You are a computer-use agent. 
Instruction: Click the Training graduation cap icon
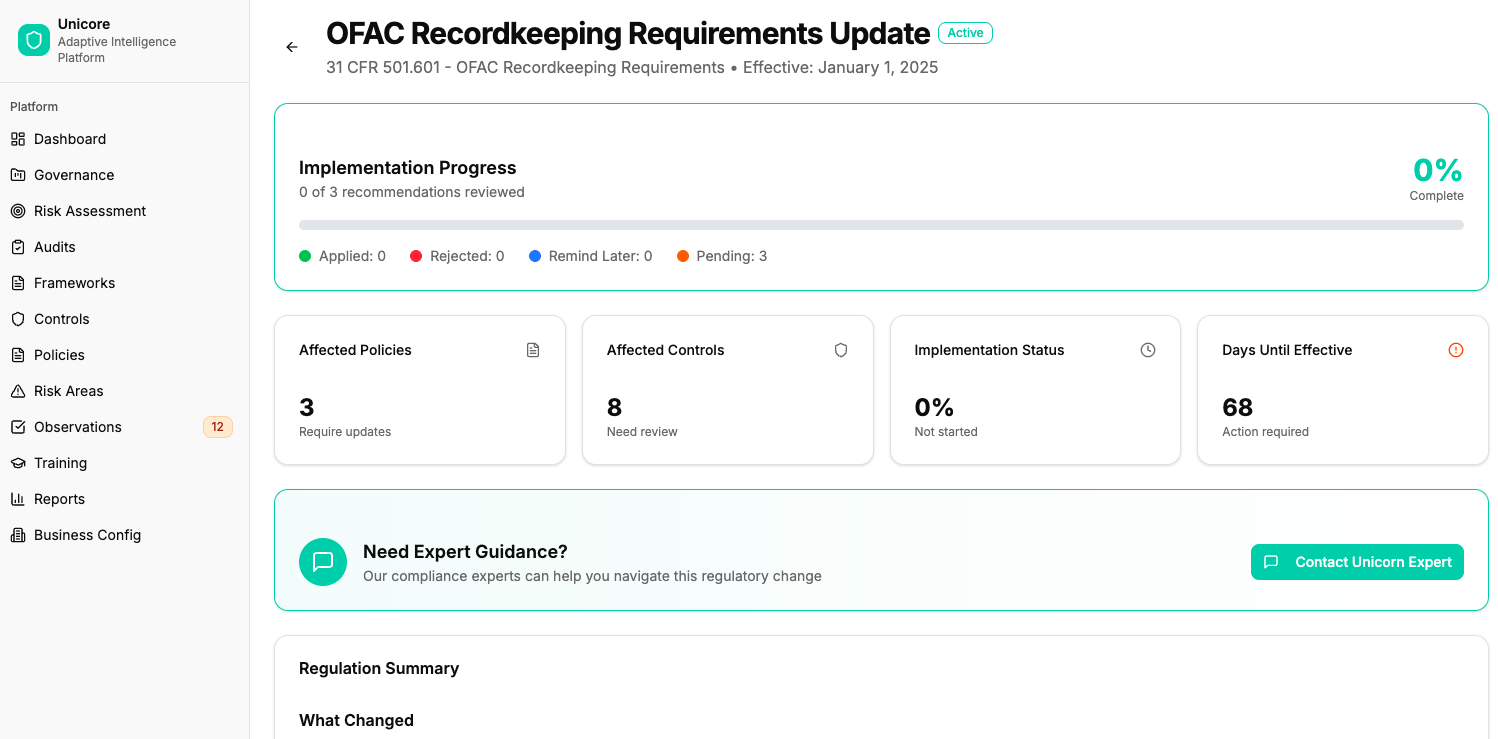[x=18, y=463]
